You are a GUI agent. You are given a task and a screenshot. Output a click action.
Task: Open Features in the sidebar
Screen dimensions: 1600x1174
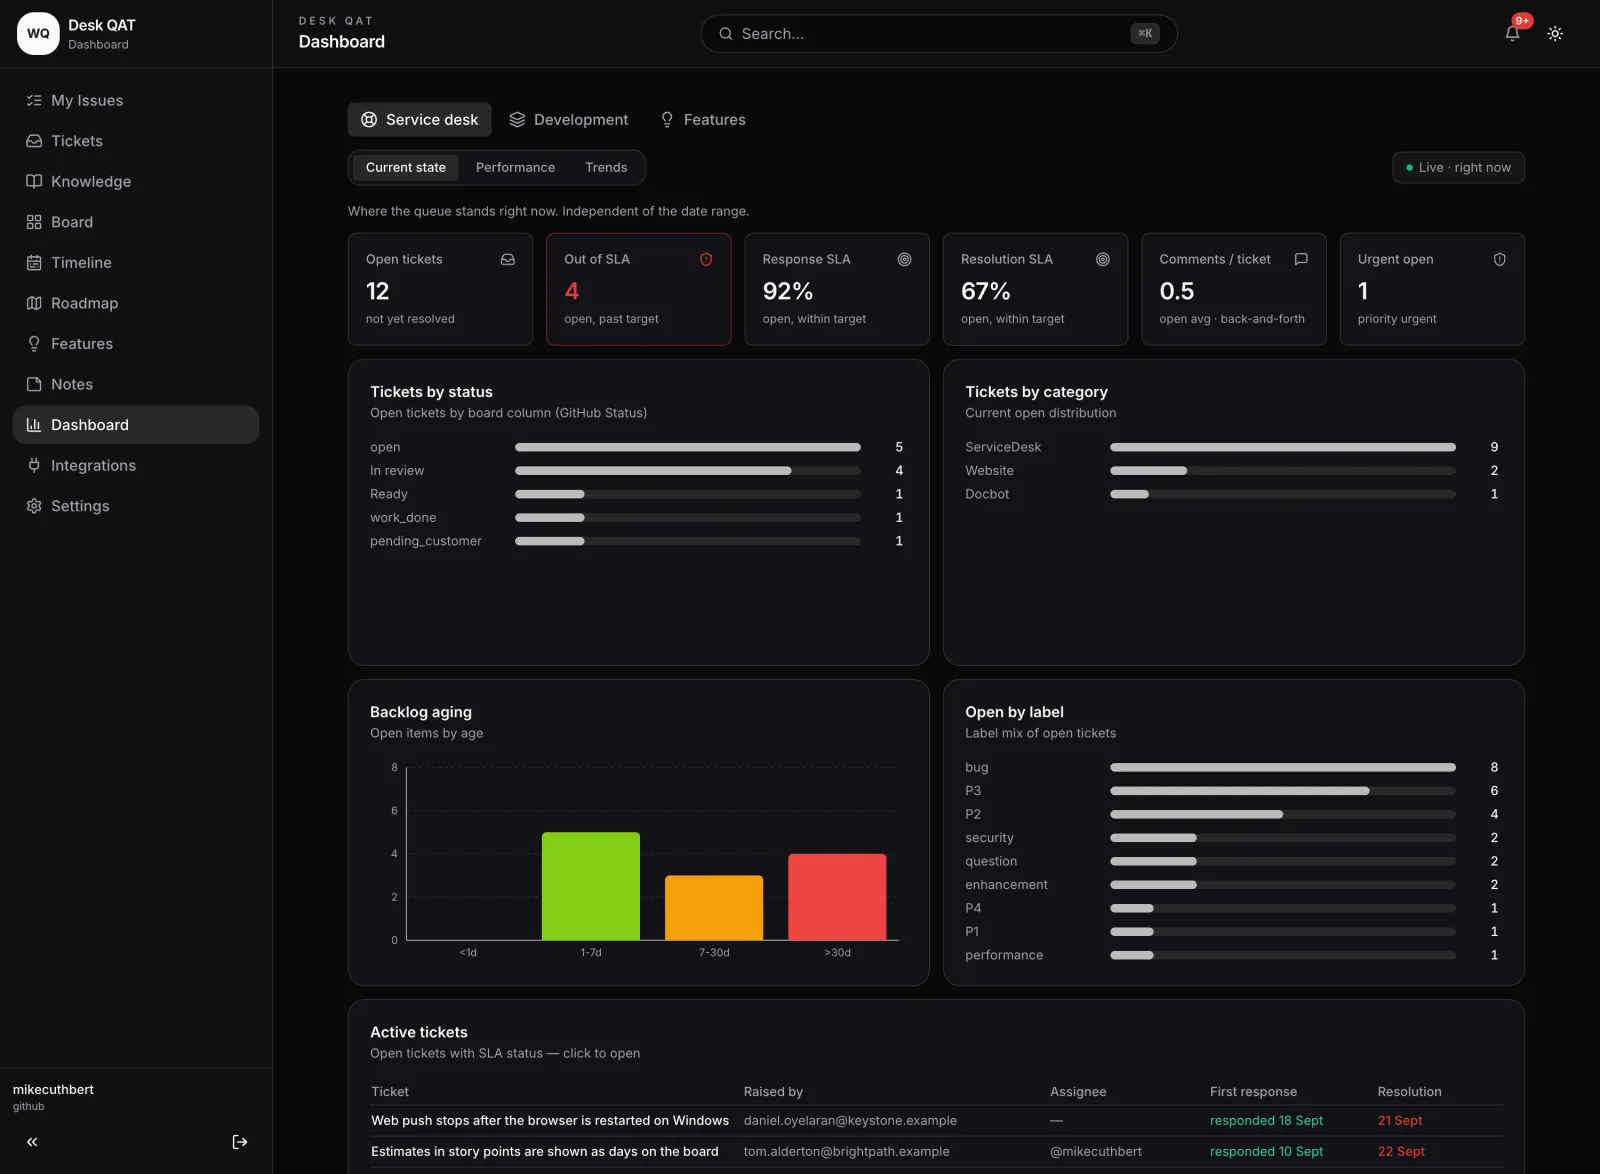[136, 343]
